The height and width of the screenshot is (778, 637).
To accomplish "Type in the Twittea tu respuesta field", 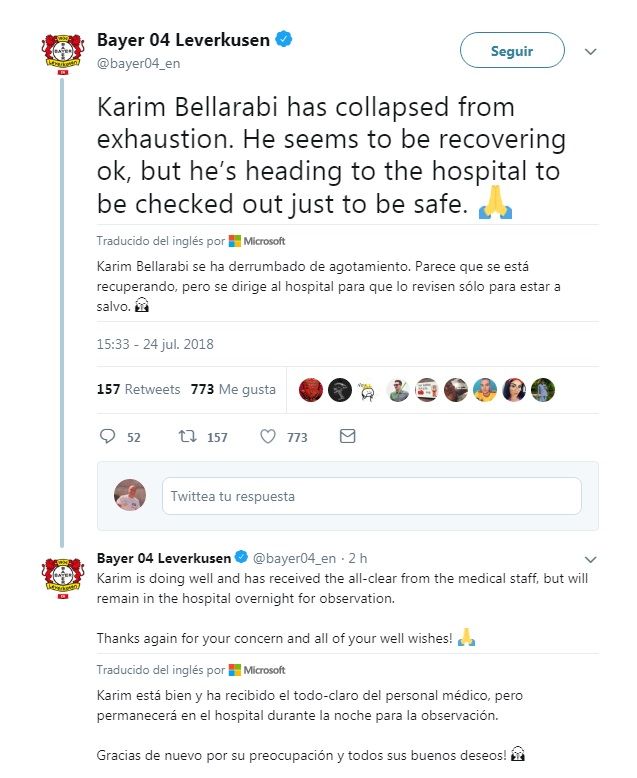I will click(371, 496).
